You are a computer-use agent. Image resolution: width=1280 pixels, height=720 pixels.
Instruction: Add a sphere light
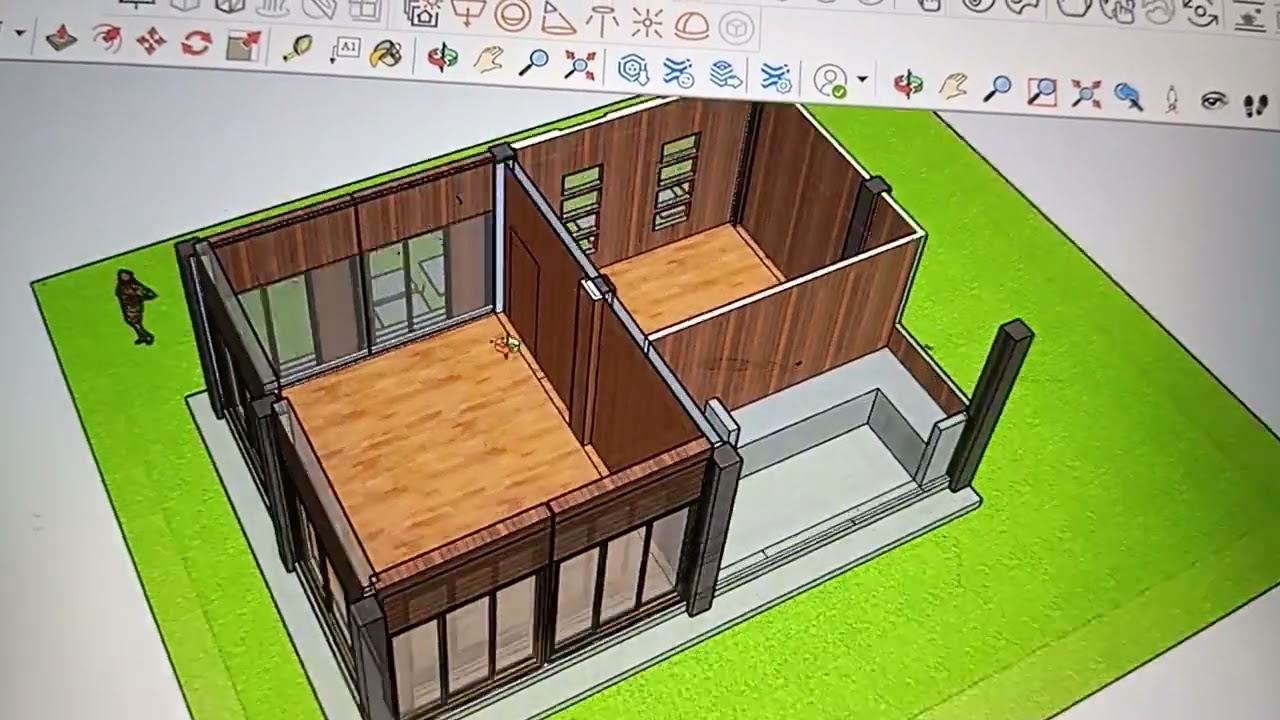513,16
